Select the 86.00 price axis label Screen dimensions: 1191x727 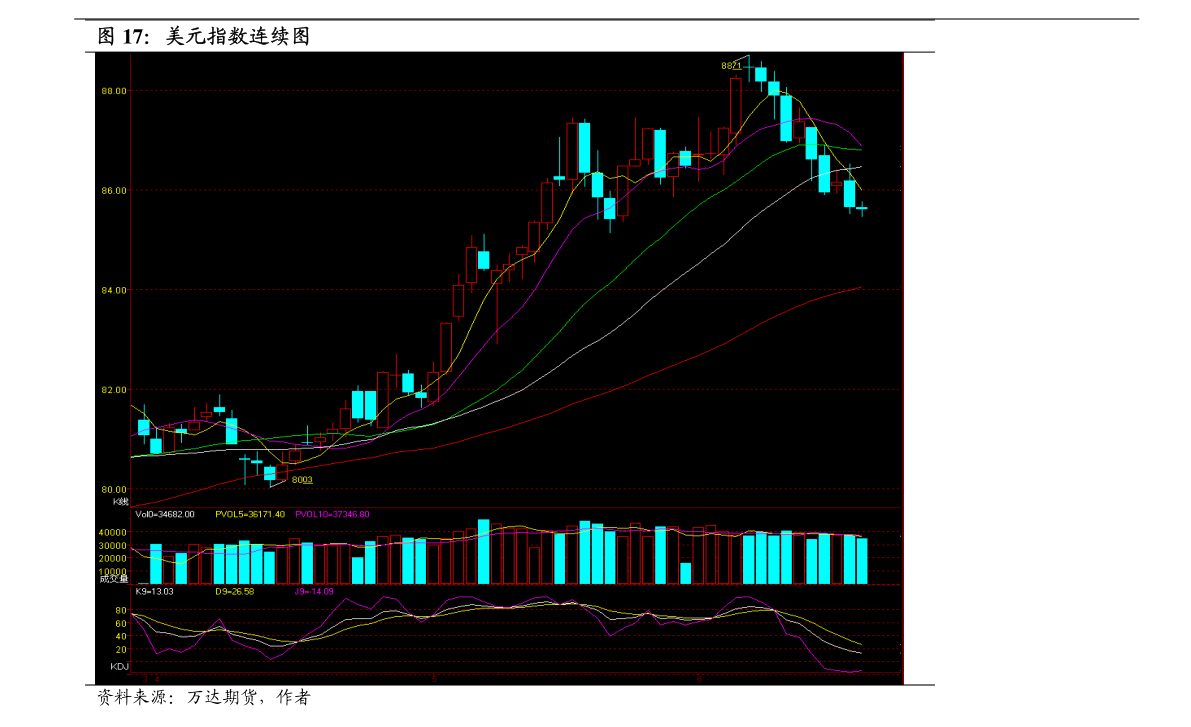click(x=114, y=191)
